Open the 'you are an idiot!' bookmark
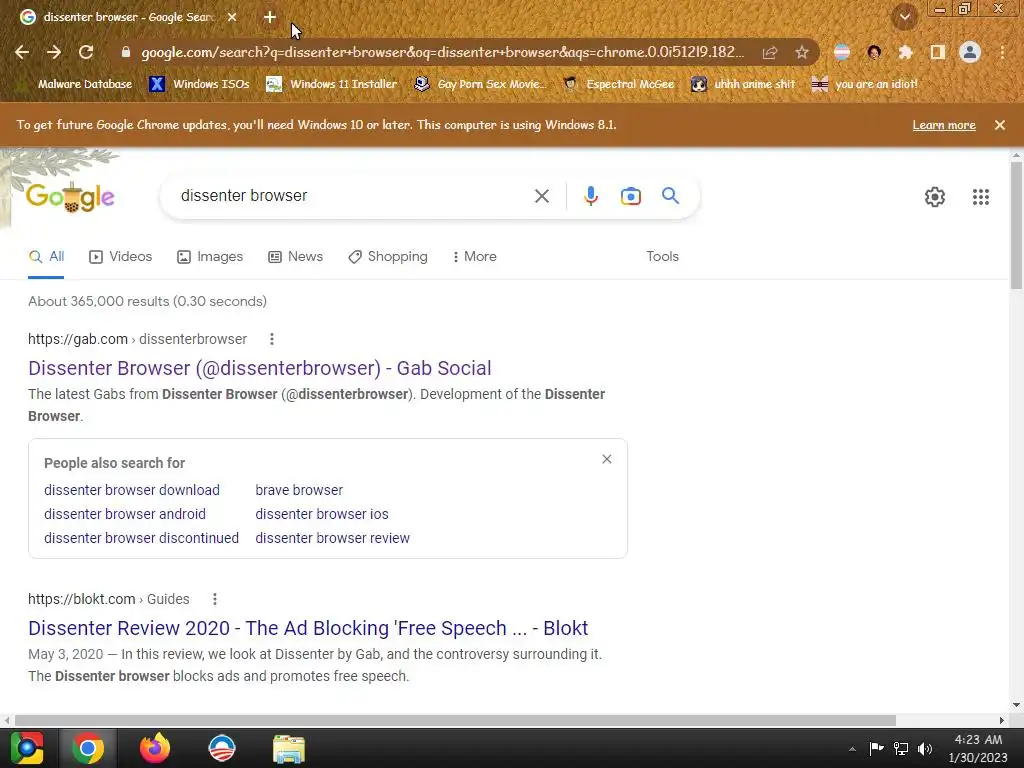The image size is (1024, 768). tap(865, 84)
